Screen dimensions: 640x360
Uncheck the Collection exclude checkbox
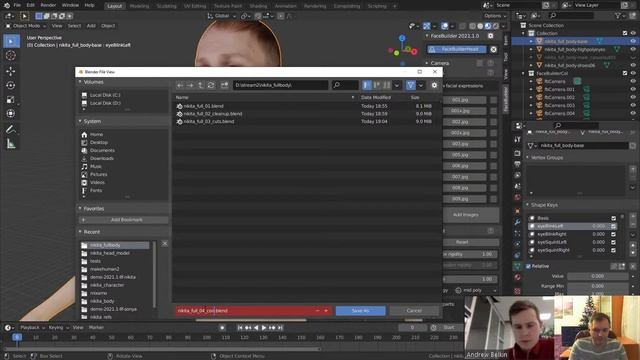pyautogui.click(x=625, y=33)
